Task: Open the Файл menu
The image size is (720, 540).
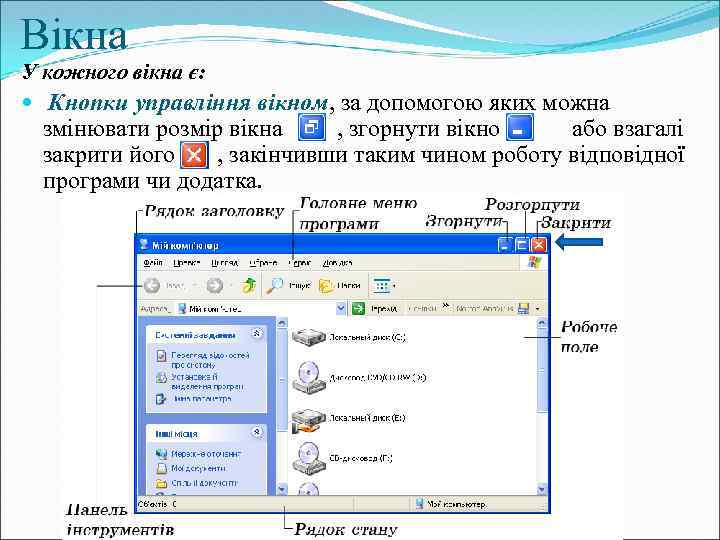Action: (x=153, y=263)
